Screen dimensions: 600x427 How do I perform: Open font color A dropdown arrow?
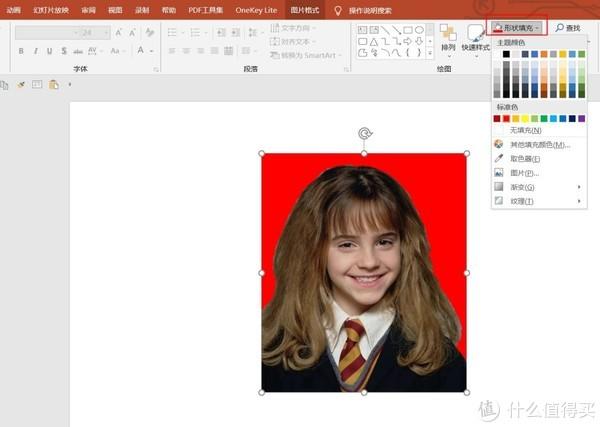(152, 51)
